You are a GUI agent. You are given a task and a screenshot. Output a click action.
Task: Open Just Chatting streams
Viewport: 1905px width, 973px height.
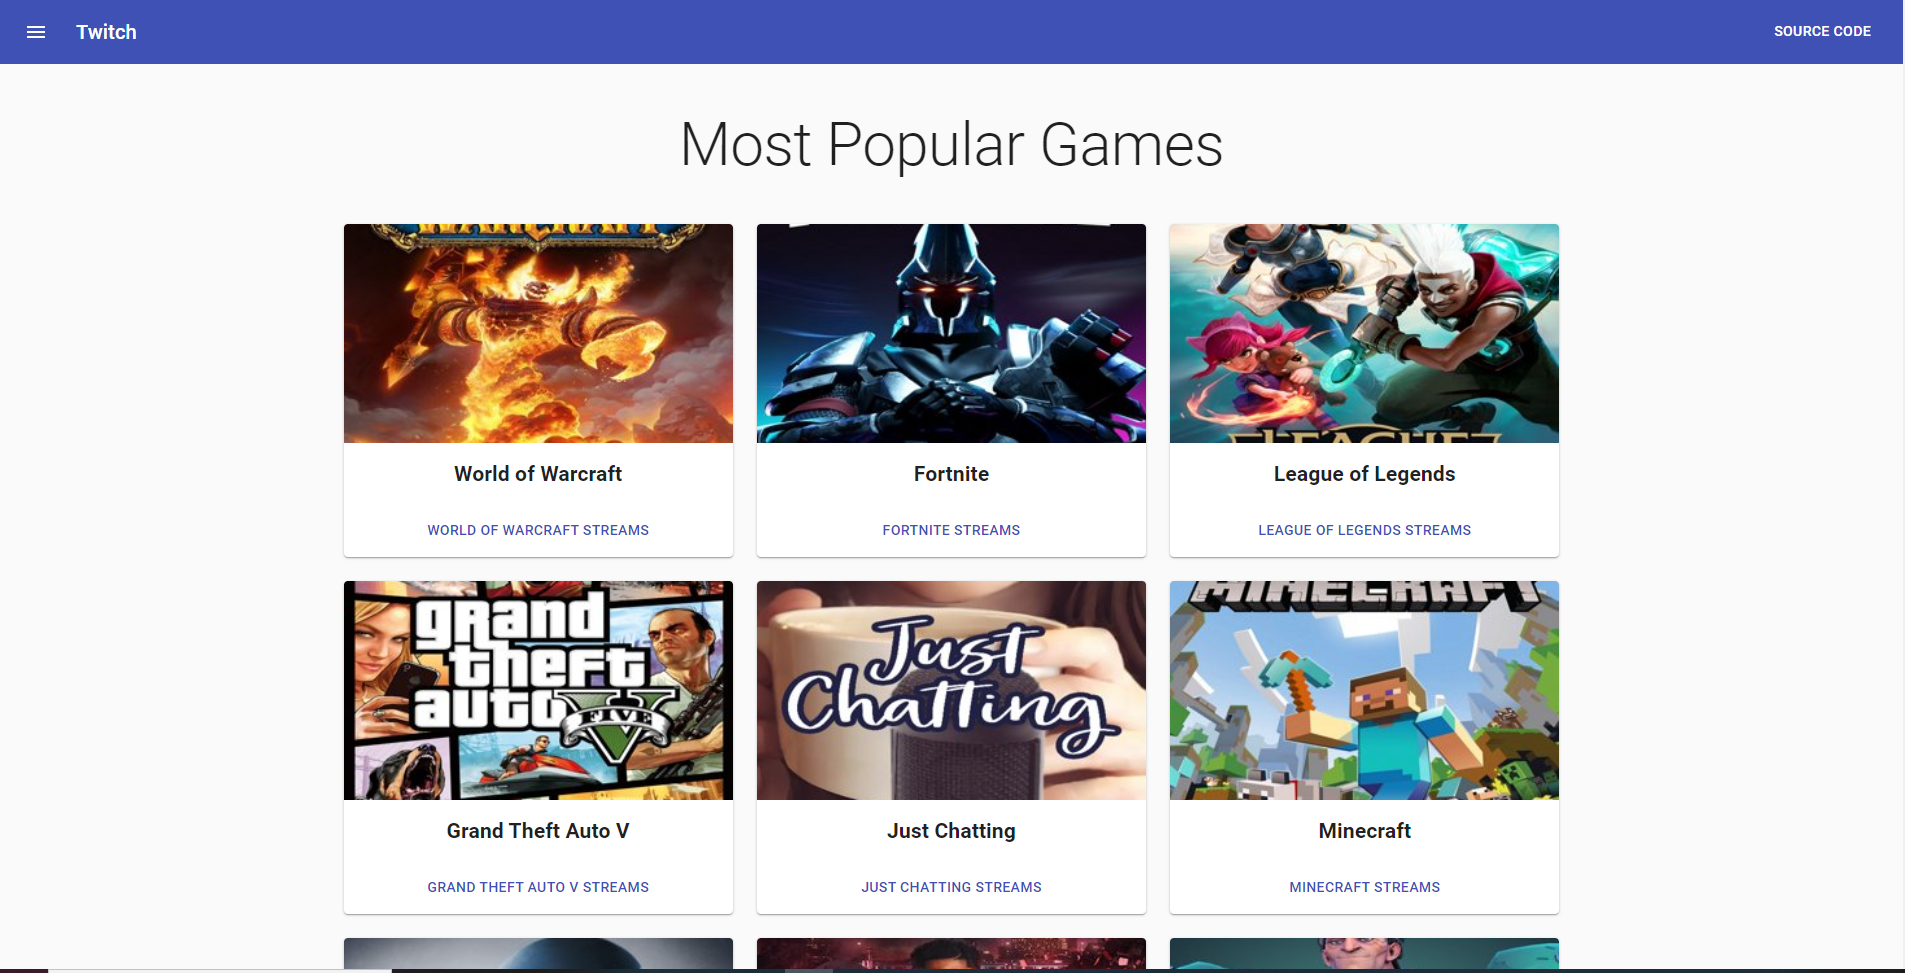click(x=951, y=887)
